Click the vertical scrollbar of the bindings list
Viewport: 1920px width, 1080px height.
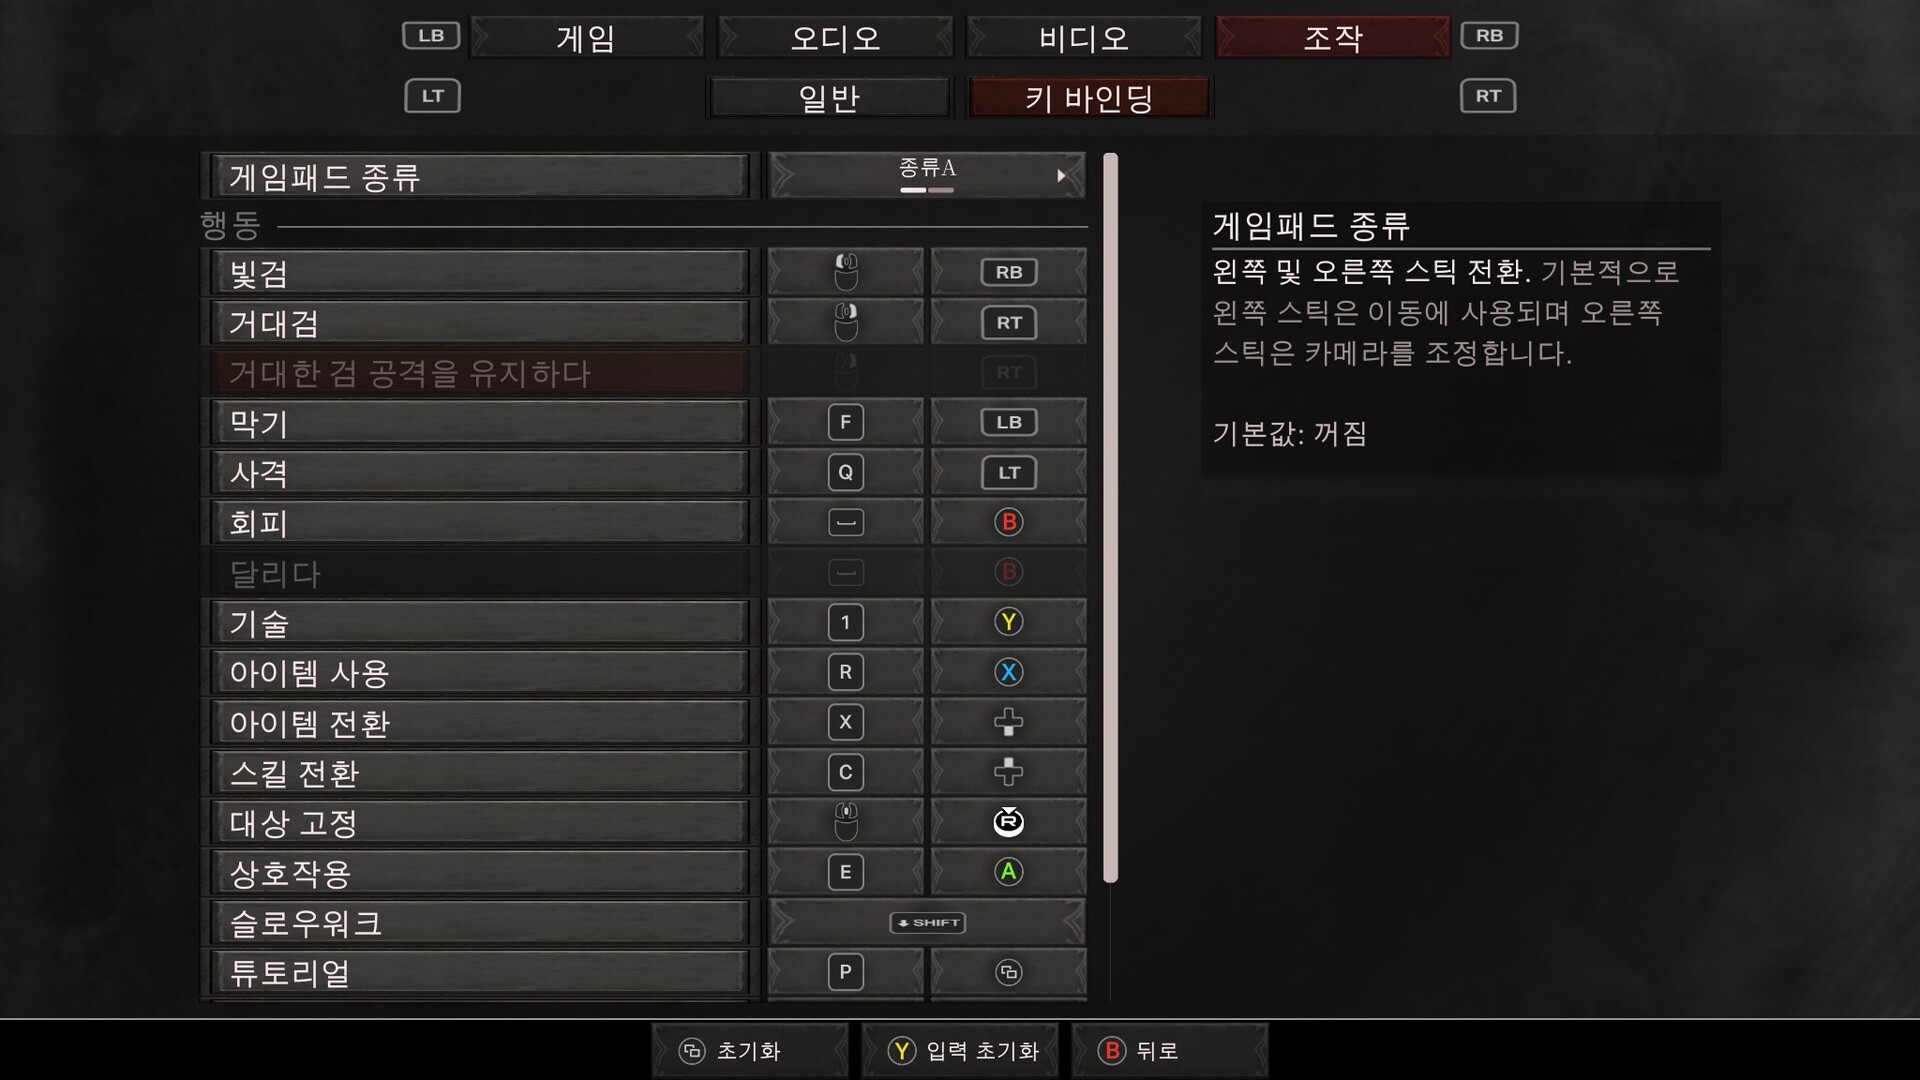tap(1110, 518)
